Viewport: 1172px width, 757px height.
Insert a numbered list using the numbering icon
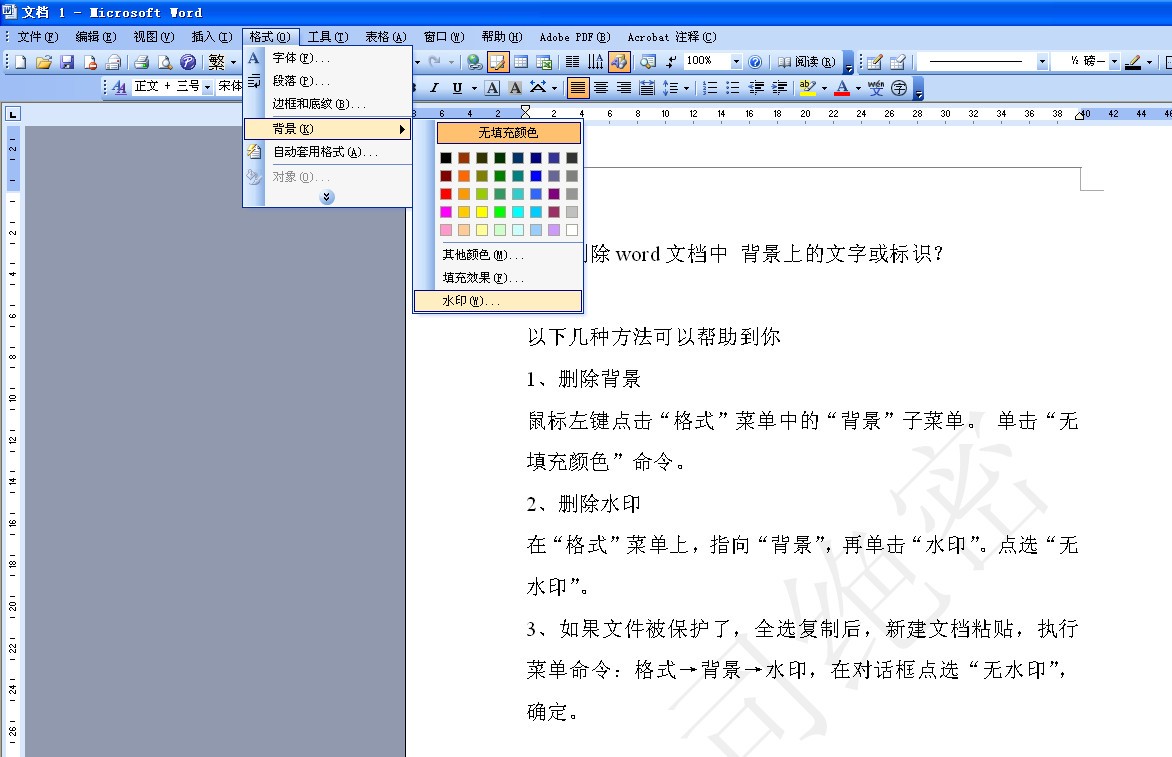pos(710,88)
